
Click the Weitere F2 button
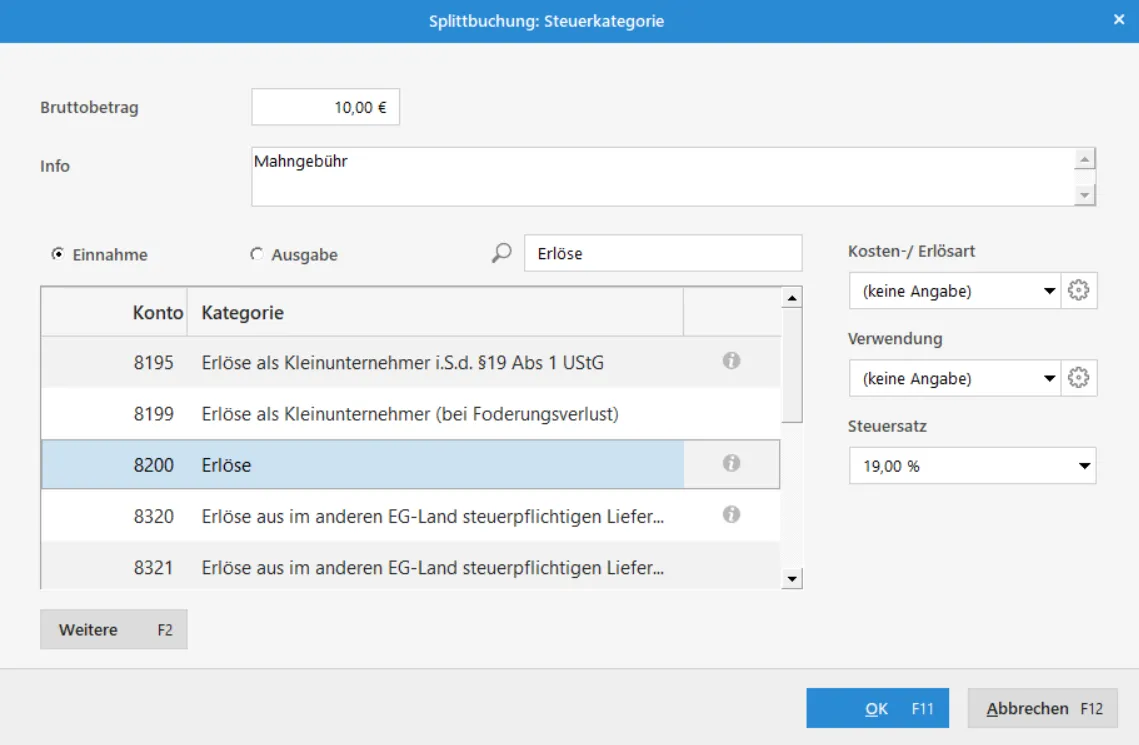[x=114, y=630]
